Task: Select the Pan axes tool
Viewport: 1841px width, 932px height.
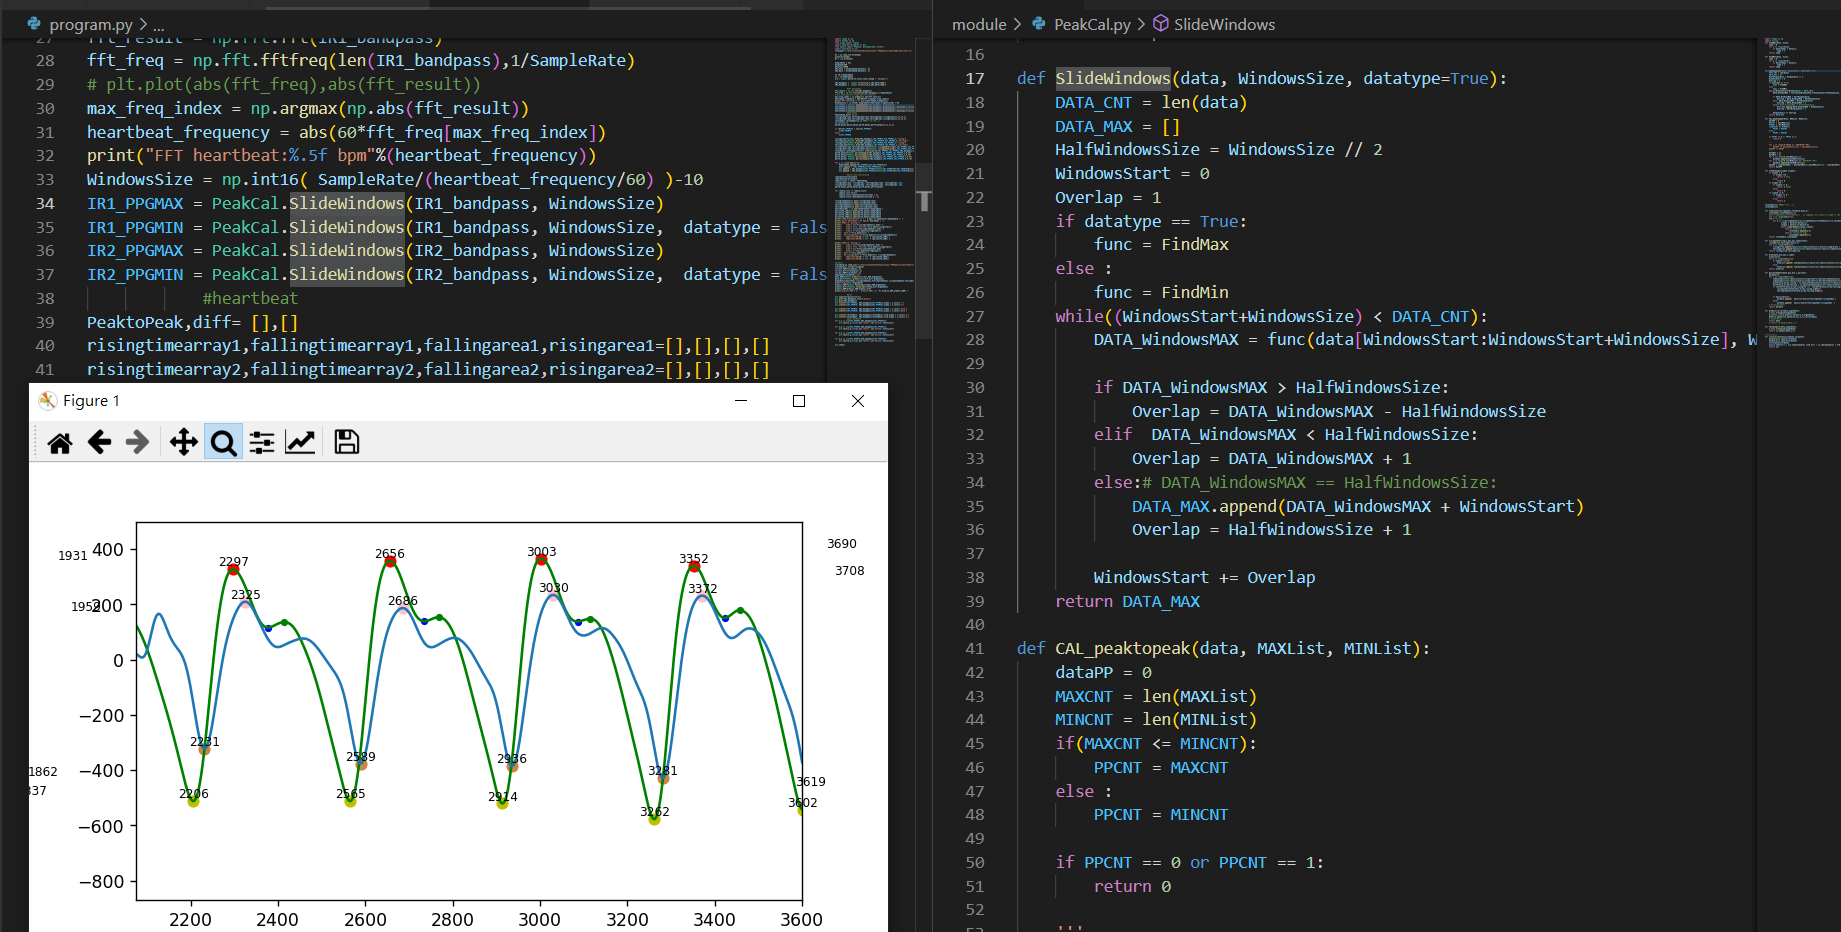Action: click(x=184, y=442)
